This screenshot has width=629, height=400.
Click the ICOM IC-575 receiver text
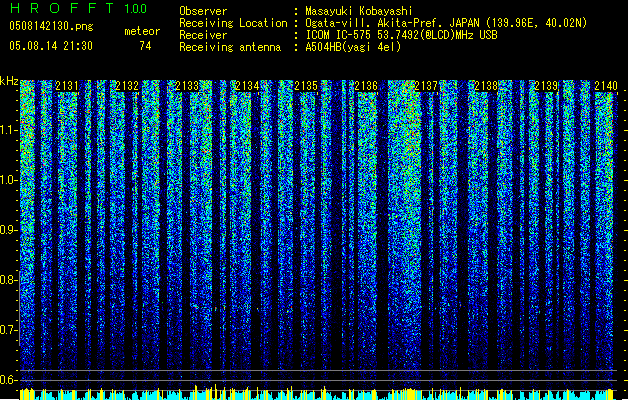(x=401, y=35)
